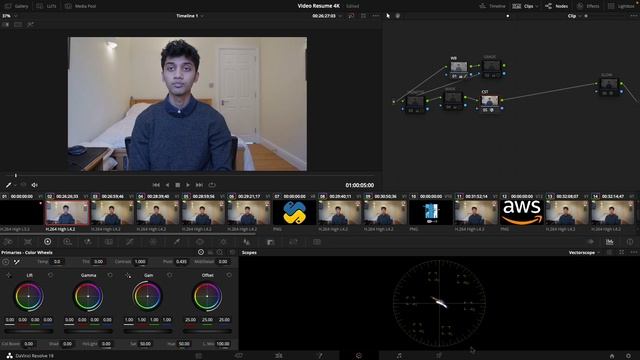This screenshot has height=360, width=640.
Task: Show the Timeline panel button
Action: point(492,6)
